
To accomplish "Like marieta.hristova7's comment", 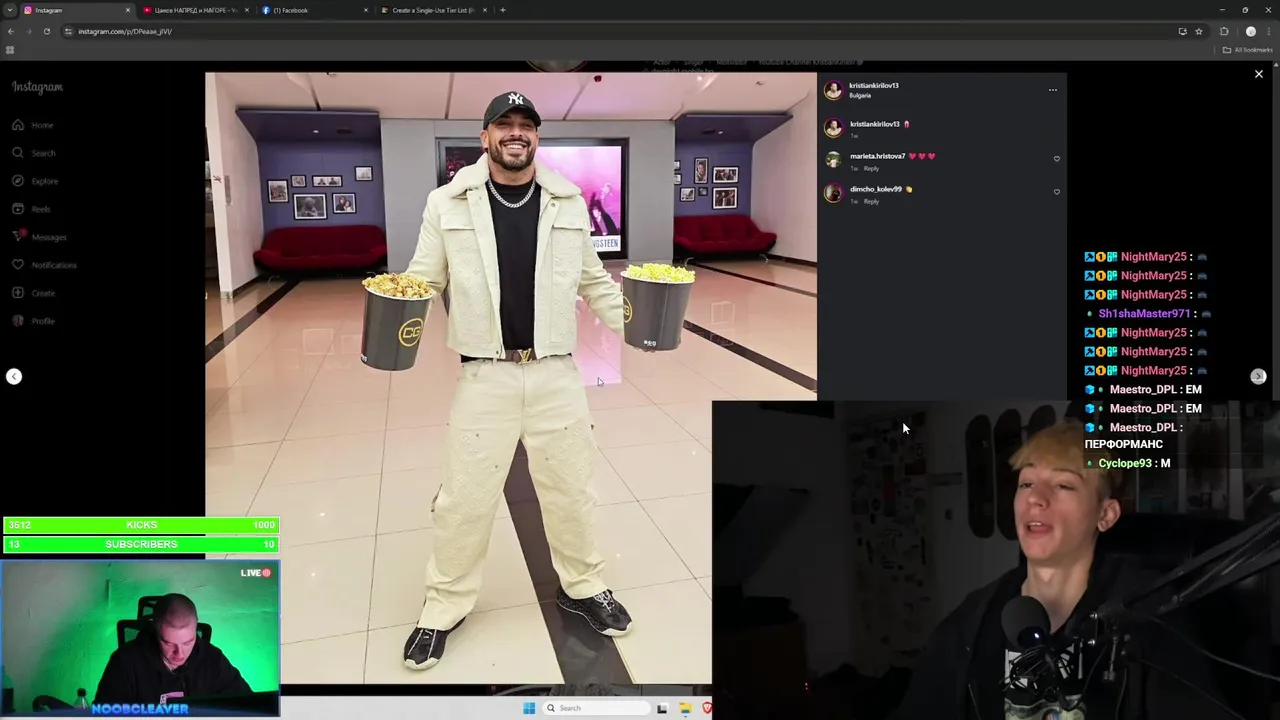I will (1057, 159).
